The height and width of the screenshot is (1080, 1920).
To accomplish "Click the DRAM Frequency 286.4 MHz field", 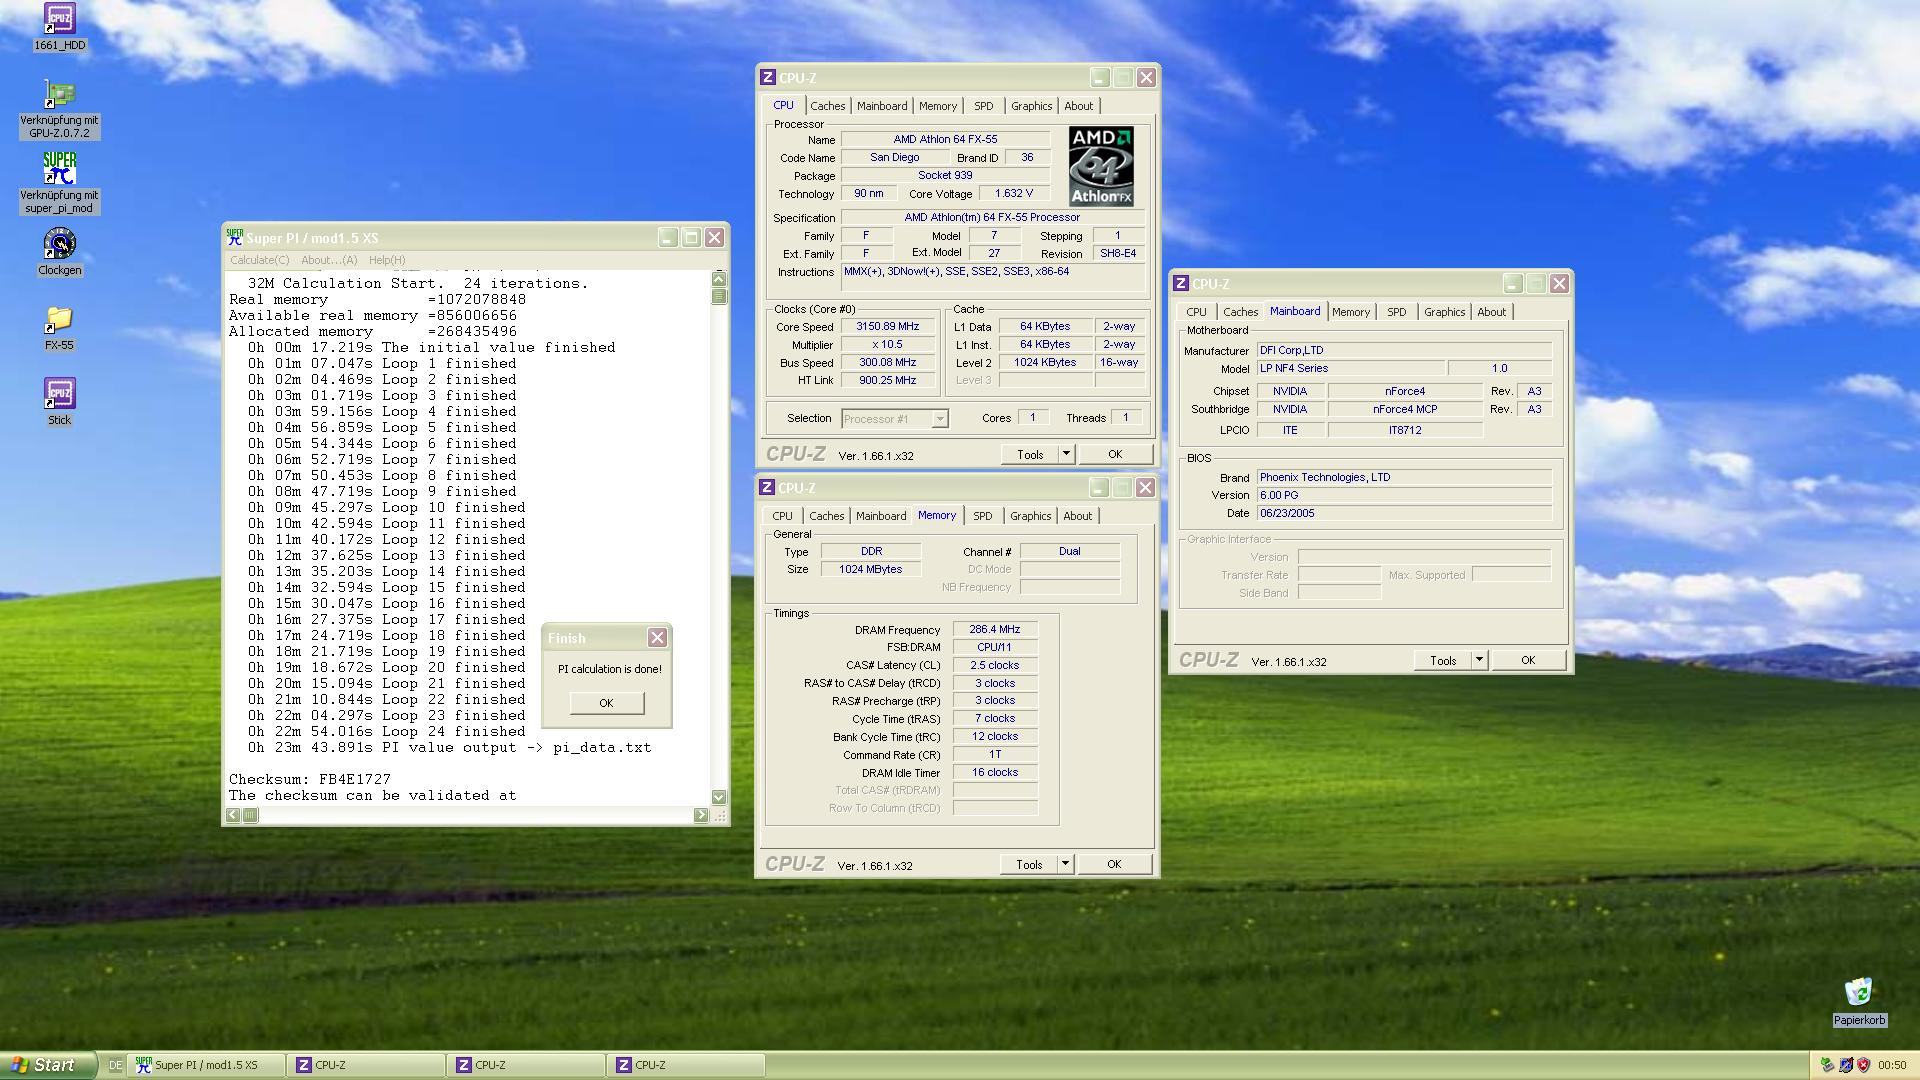I will pyautogui.click(x=995, y=630).
